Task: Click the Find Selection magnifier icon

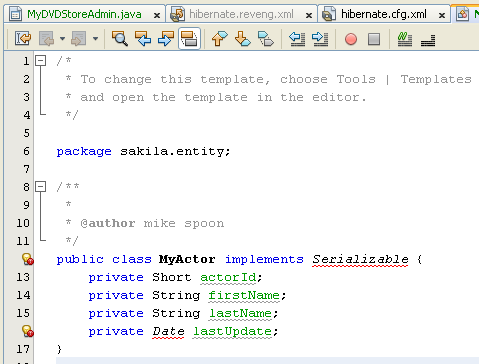Action: [120, 39]
